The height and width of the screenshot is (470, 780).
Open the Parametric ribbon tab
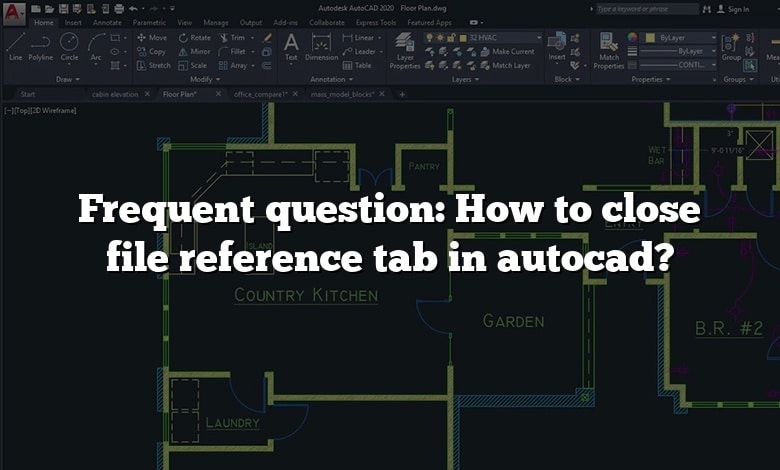click(149, 22)
